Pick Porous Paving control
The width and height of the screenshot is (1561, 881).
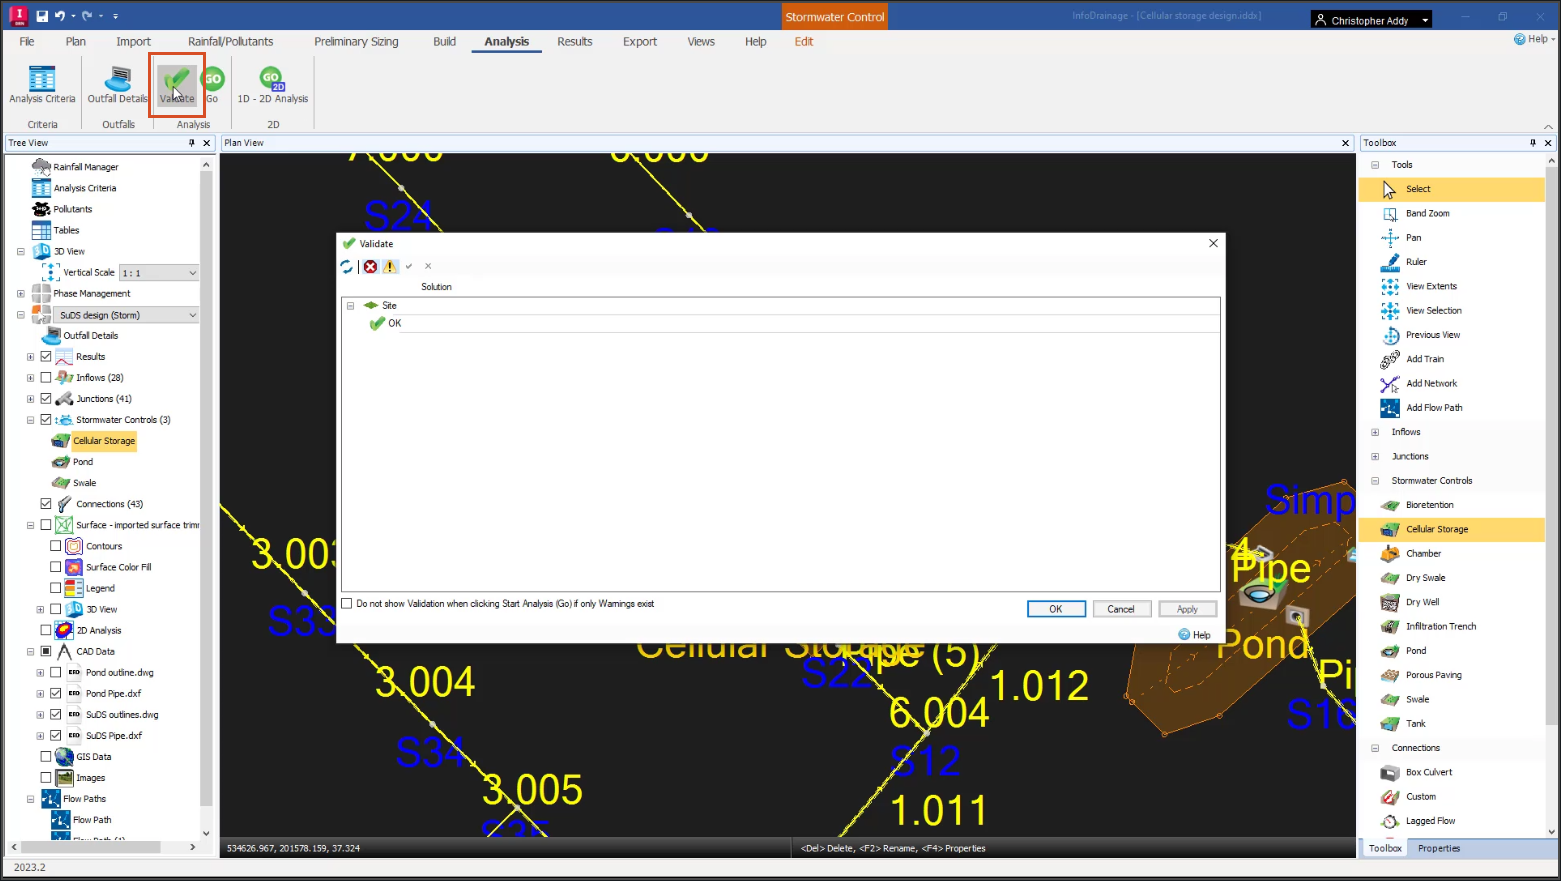coord(1433,675)
